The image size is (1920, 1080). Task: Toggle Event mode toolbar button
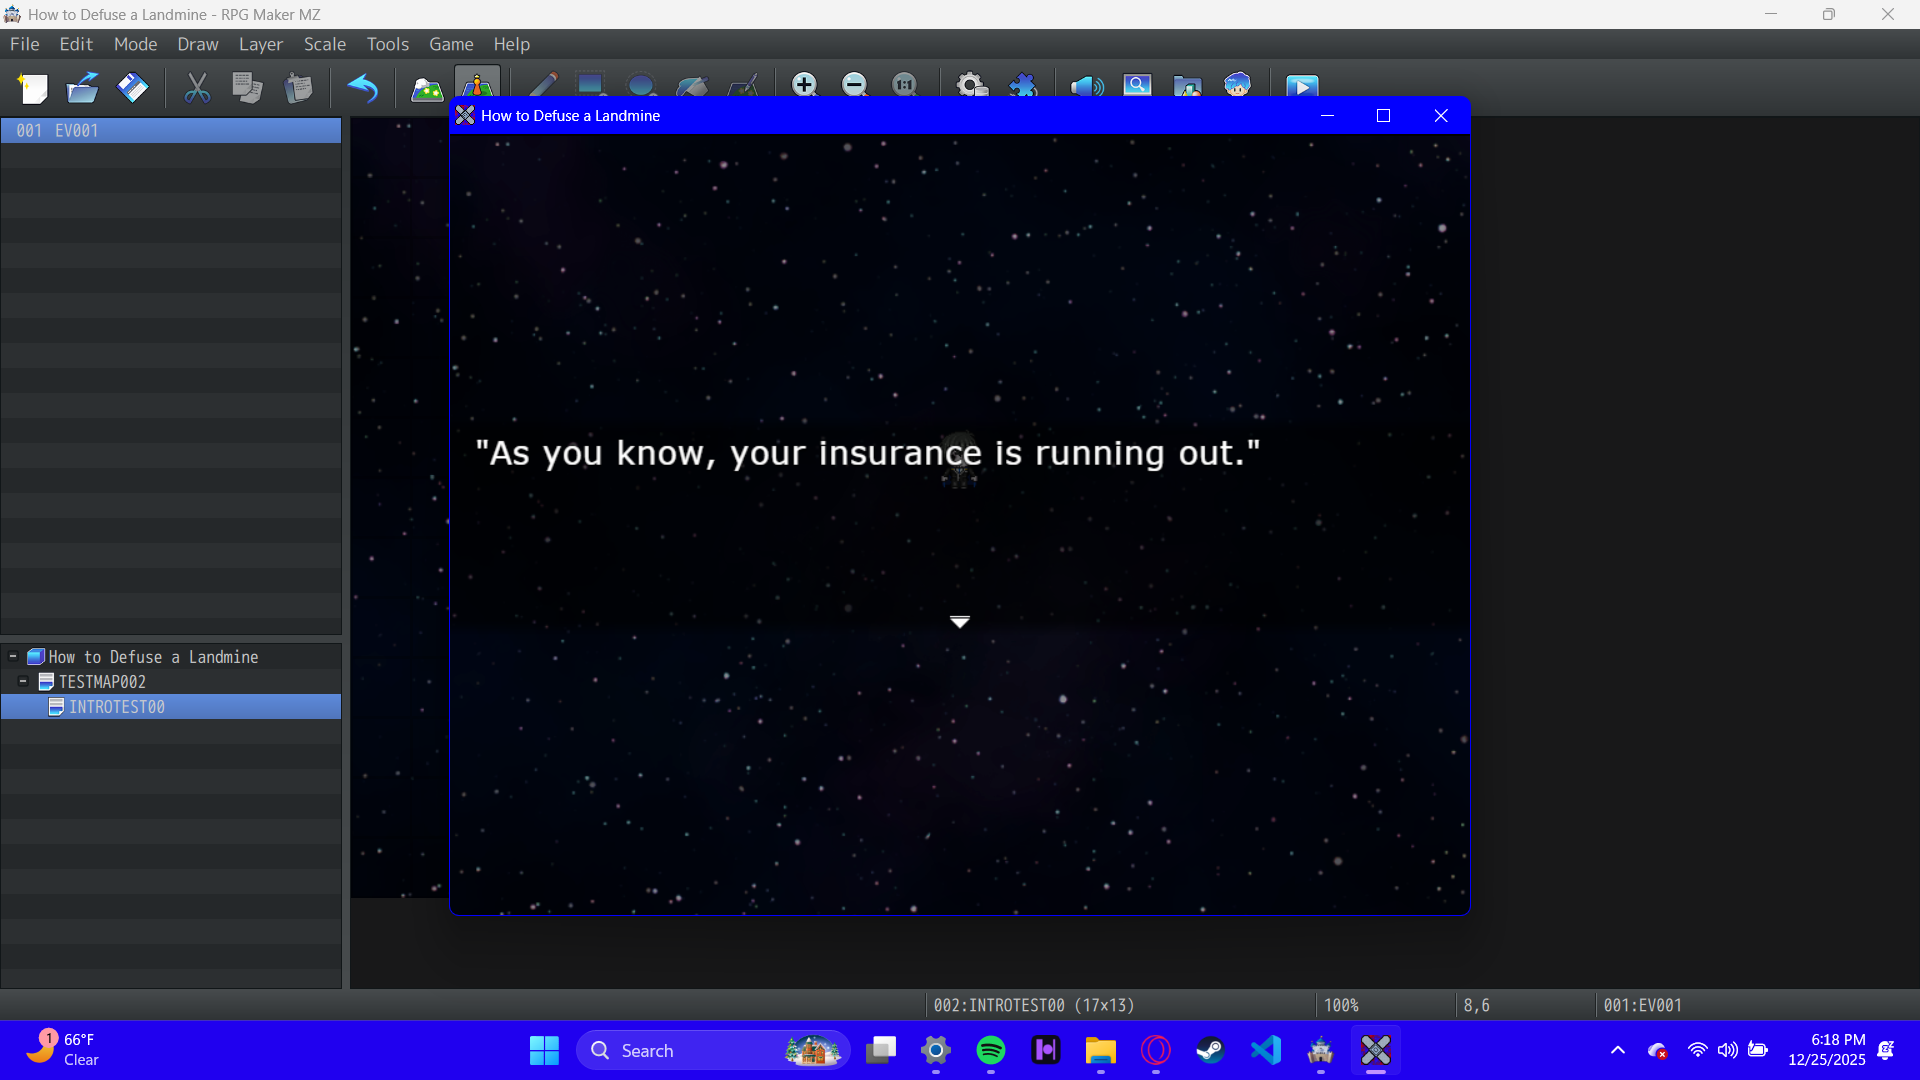pos(477,85)
